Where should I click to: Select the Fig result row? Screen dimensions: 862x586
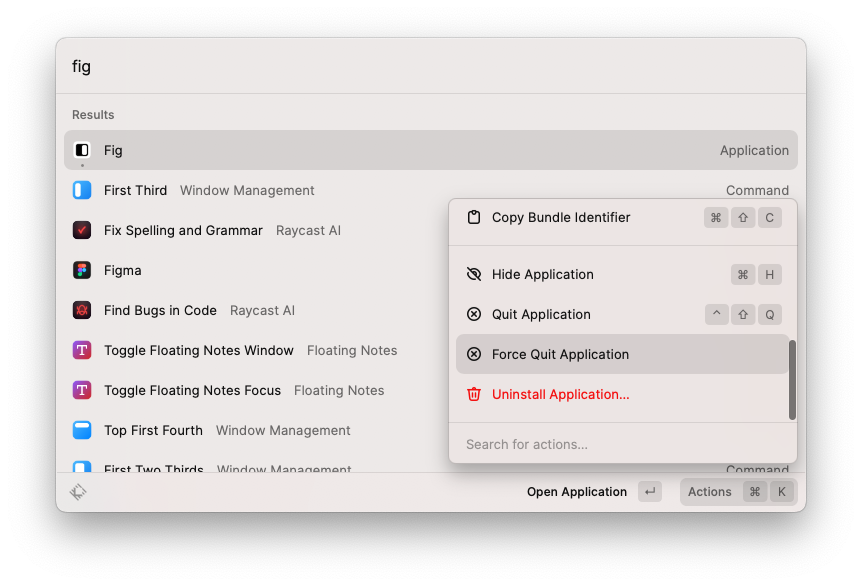point(431,150)
